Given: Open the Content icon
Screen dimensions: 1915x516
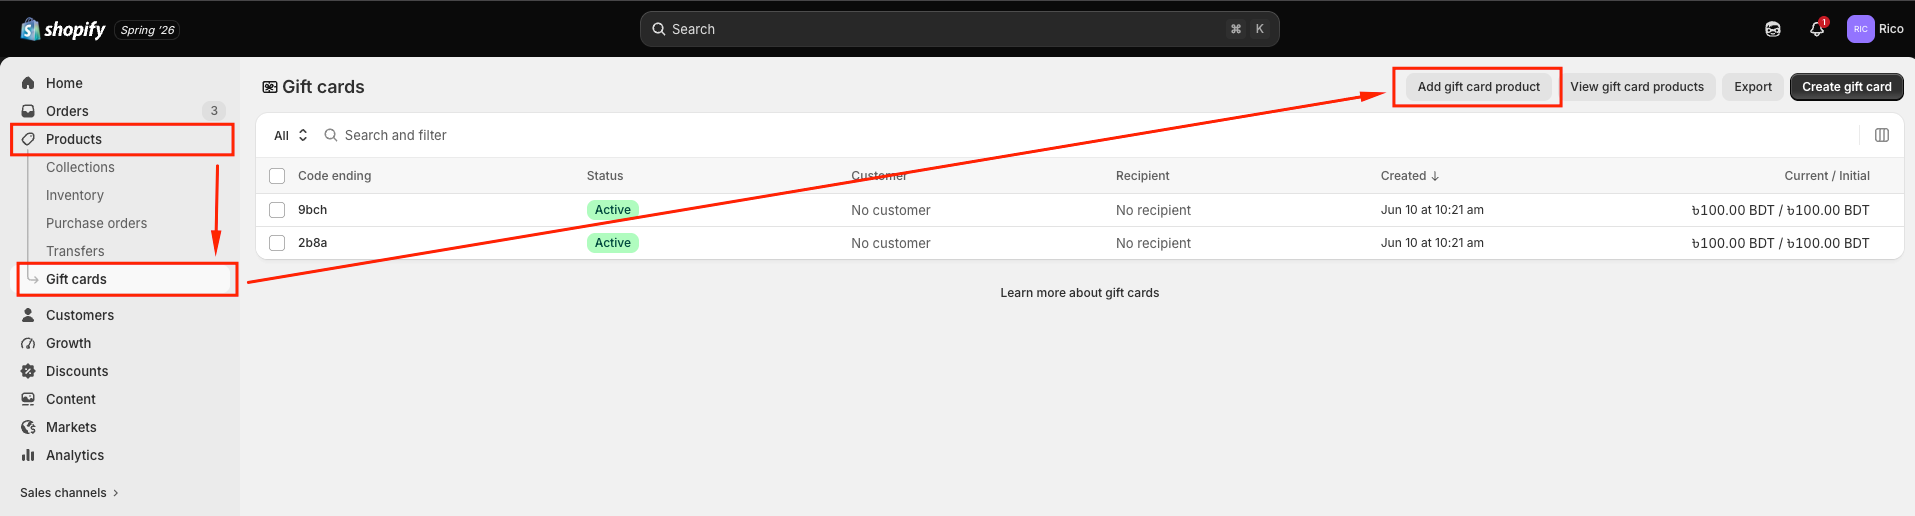Looking at the screenshot, I should pyautogui.click(x=28, y=399).
